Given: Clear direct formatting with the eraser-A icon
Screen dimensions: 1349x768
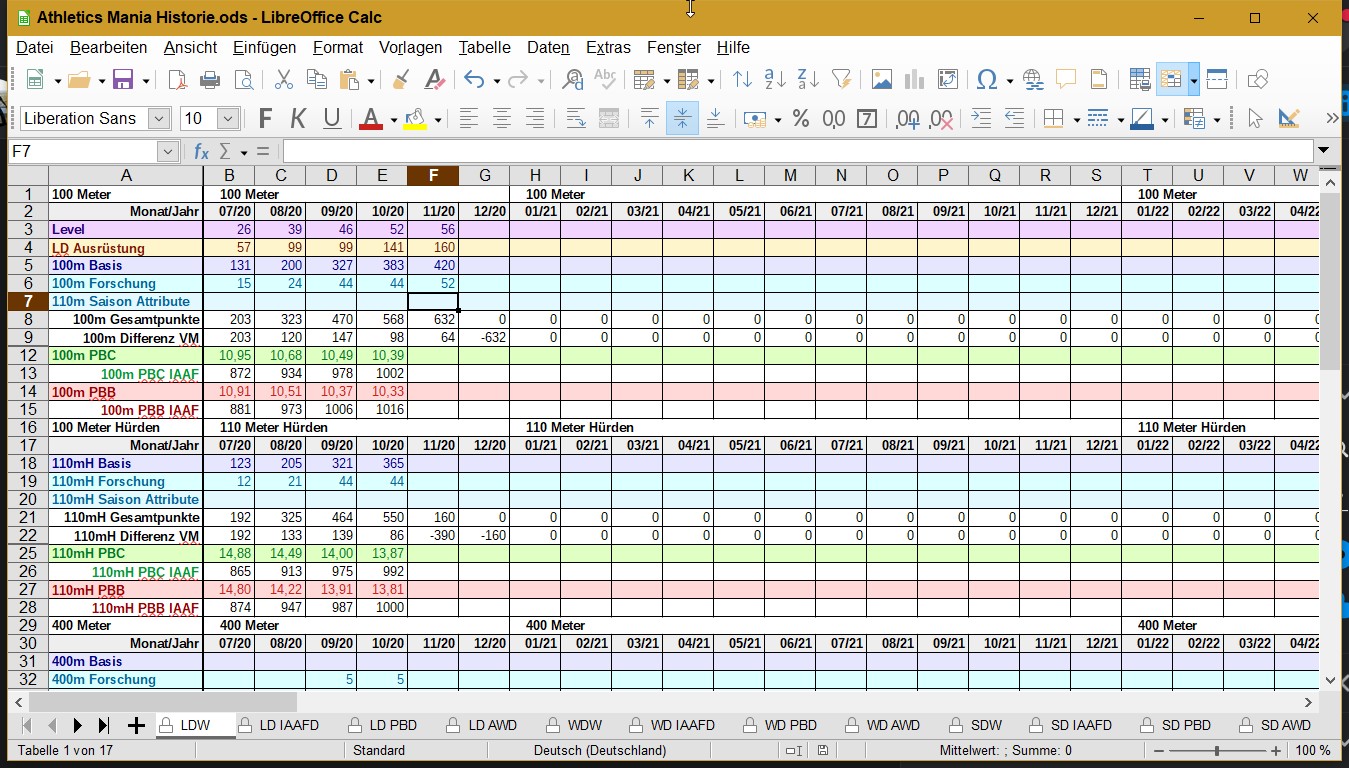Looking at the screenshot, I should coord(434,80).
